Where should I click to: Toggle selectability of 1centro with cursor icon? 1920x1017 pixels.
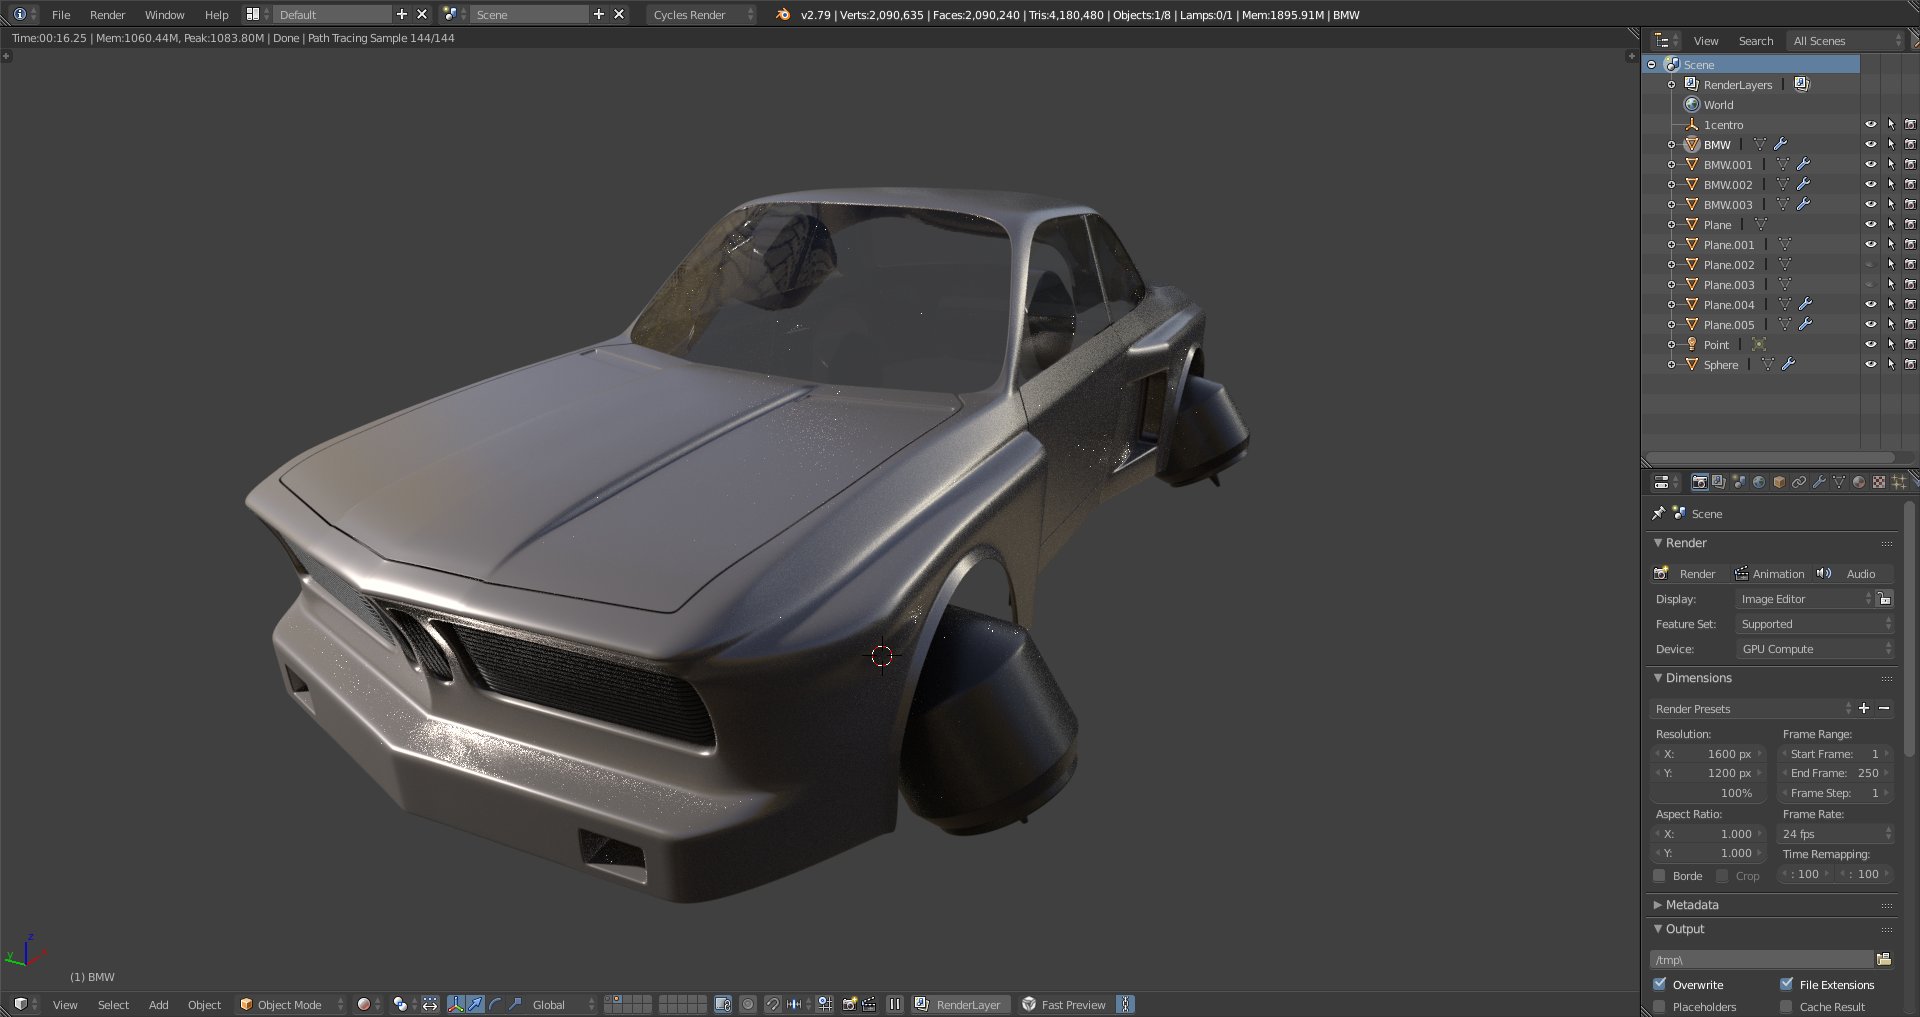tap(1890, 124)
